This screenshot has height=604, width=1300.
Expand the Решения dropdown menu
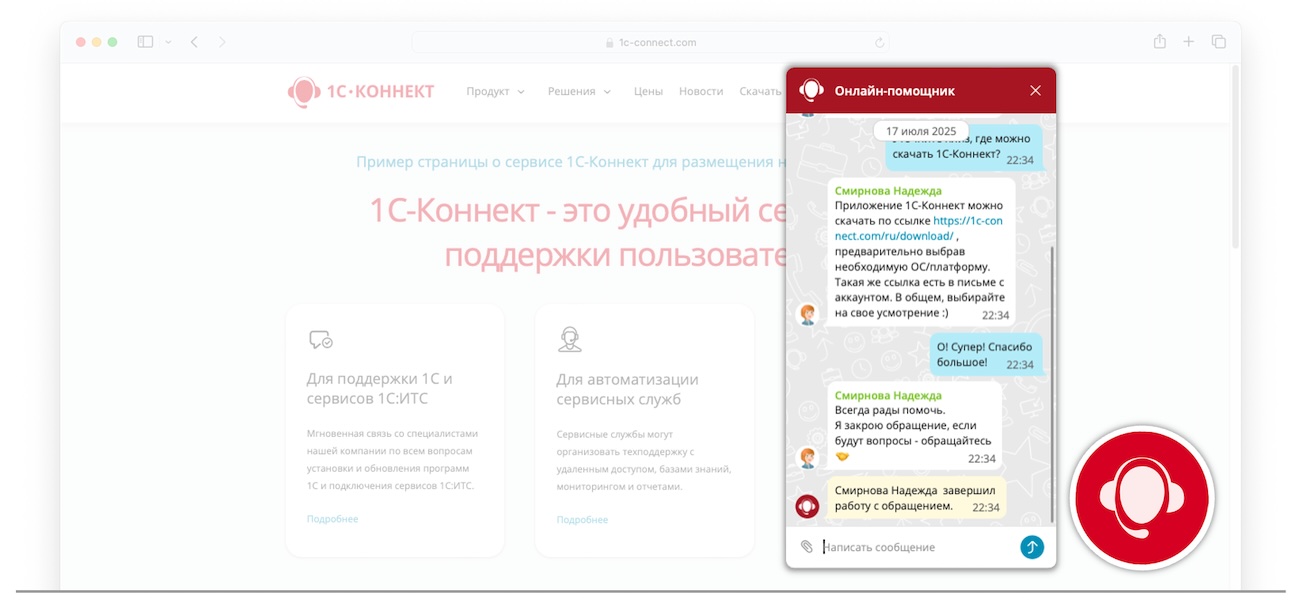(x=578, y=91)
